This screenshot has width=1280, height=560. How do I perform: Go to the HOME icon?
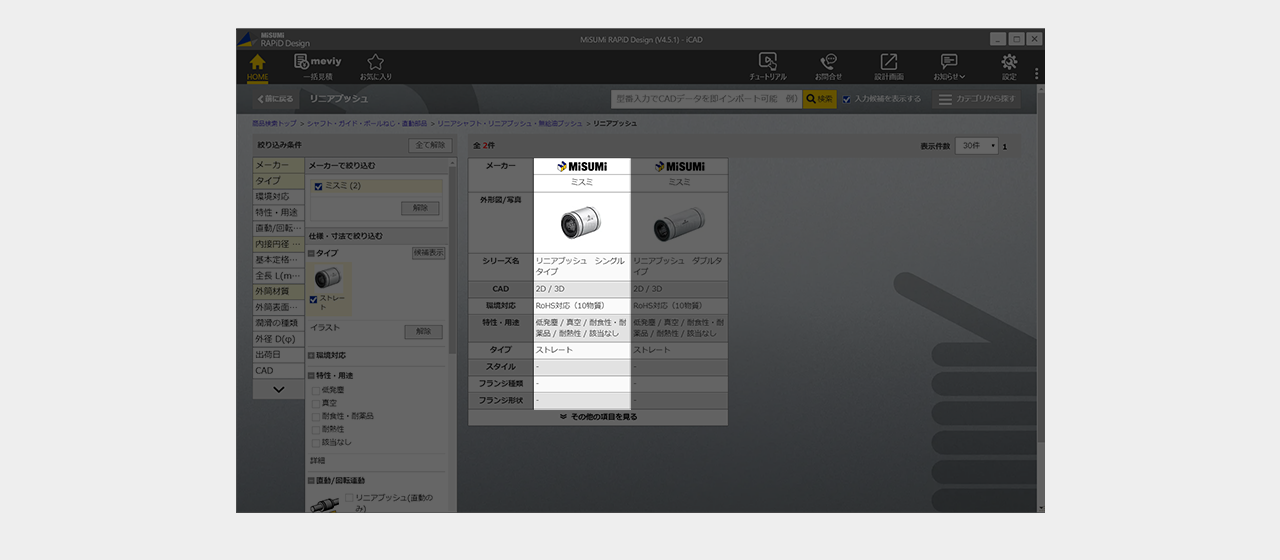point(257,66)
